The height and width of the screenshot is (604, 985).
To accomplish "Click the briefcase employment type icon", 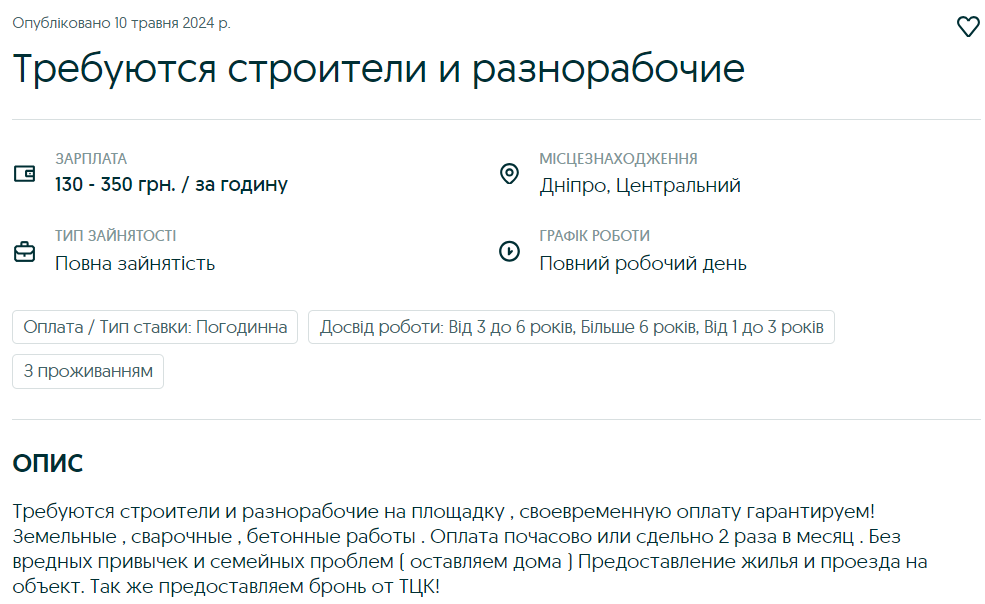I will (24, 252).
